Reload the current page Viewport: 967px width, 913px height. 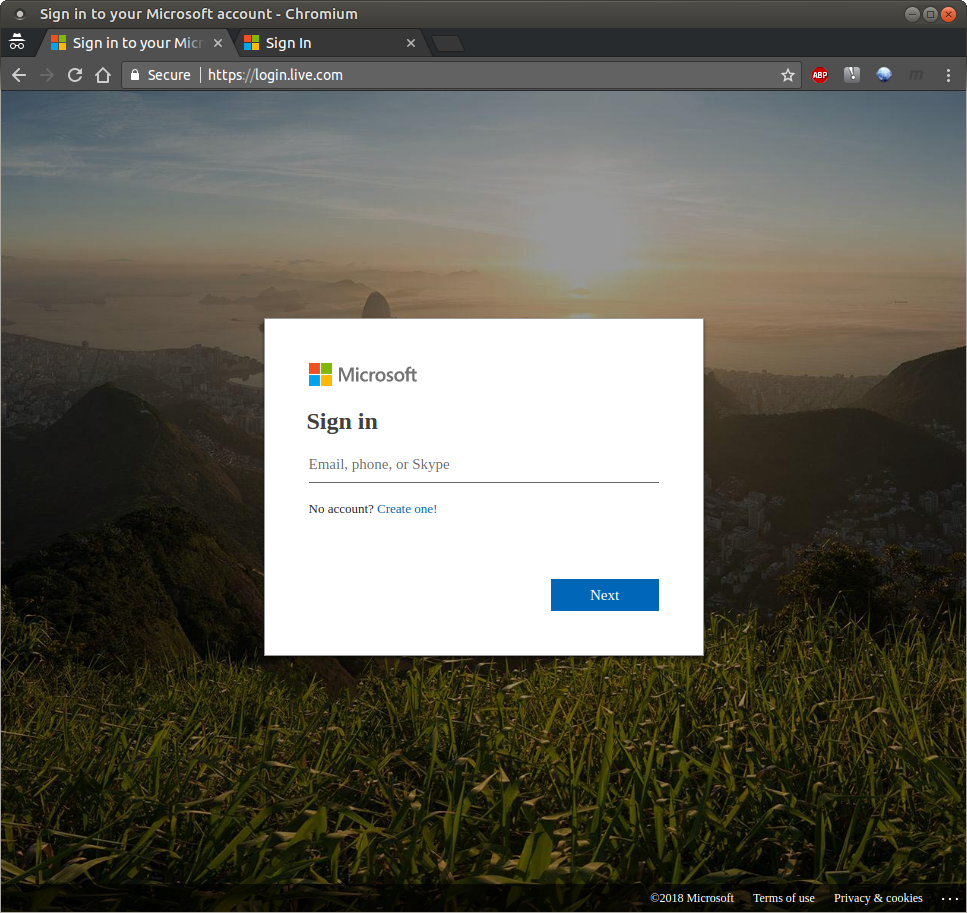[74, 75]
